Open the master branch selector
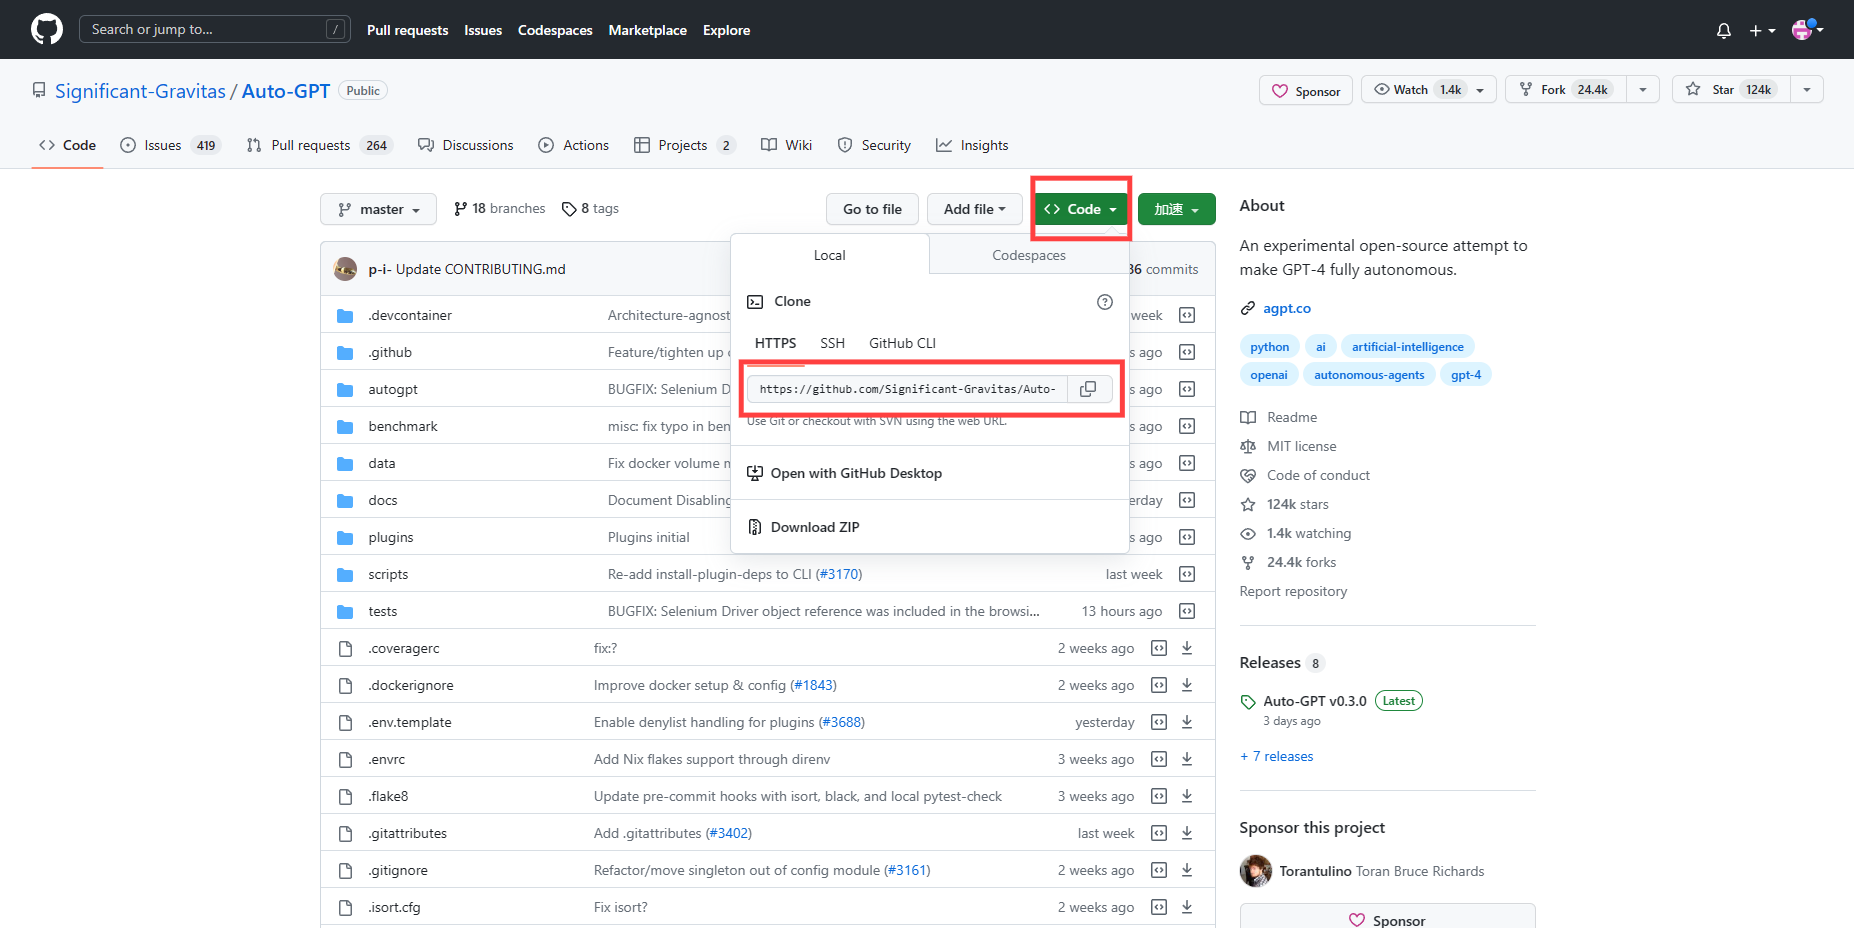This screenshot has width=1854, height=928. 378,209
